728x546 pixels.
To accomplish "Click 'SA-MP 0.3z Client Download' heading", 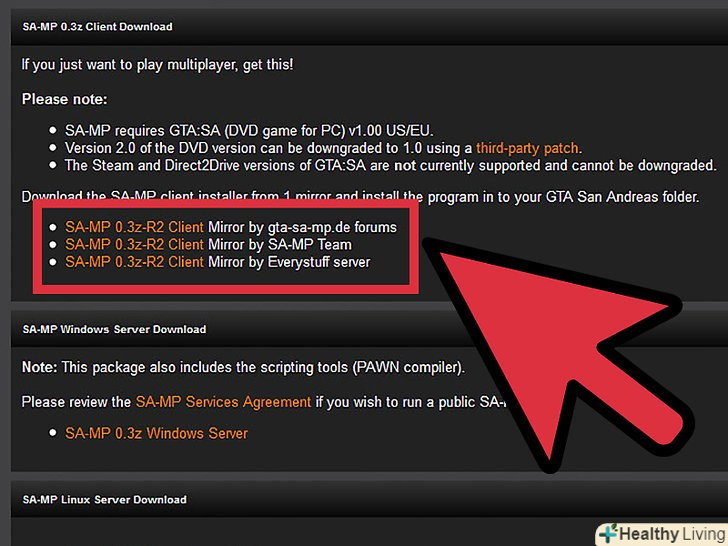I will click(x=98, y=26).
